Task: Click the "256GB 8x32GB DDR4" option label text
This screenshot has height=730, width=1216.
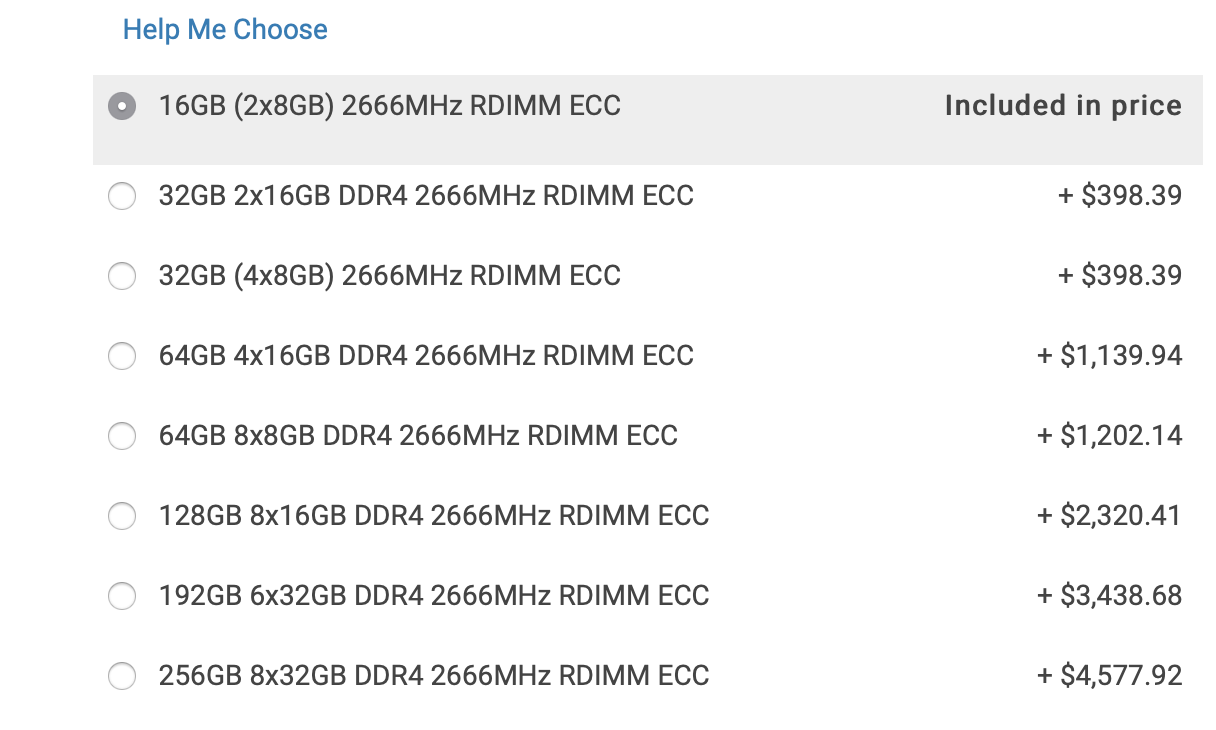Action: (x=434, y=676)
